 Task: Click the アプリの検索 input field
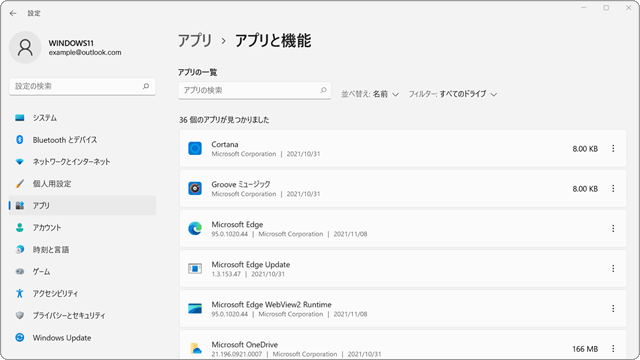click(x=255, y=90)
